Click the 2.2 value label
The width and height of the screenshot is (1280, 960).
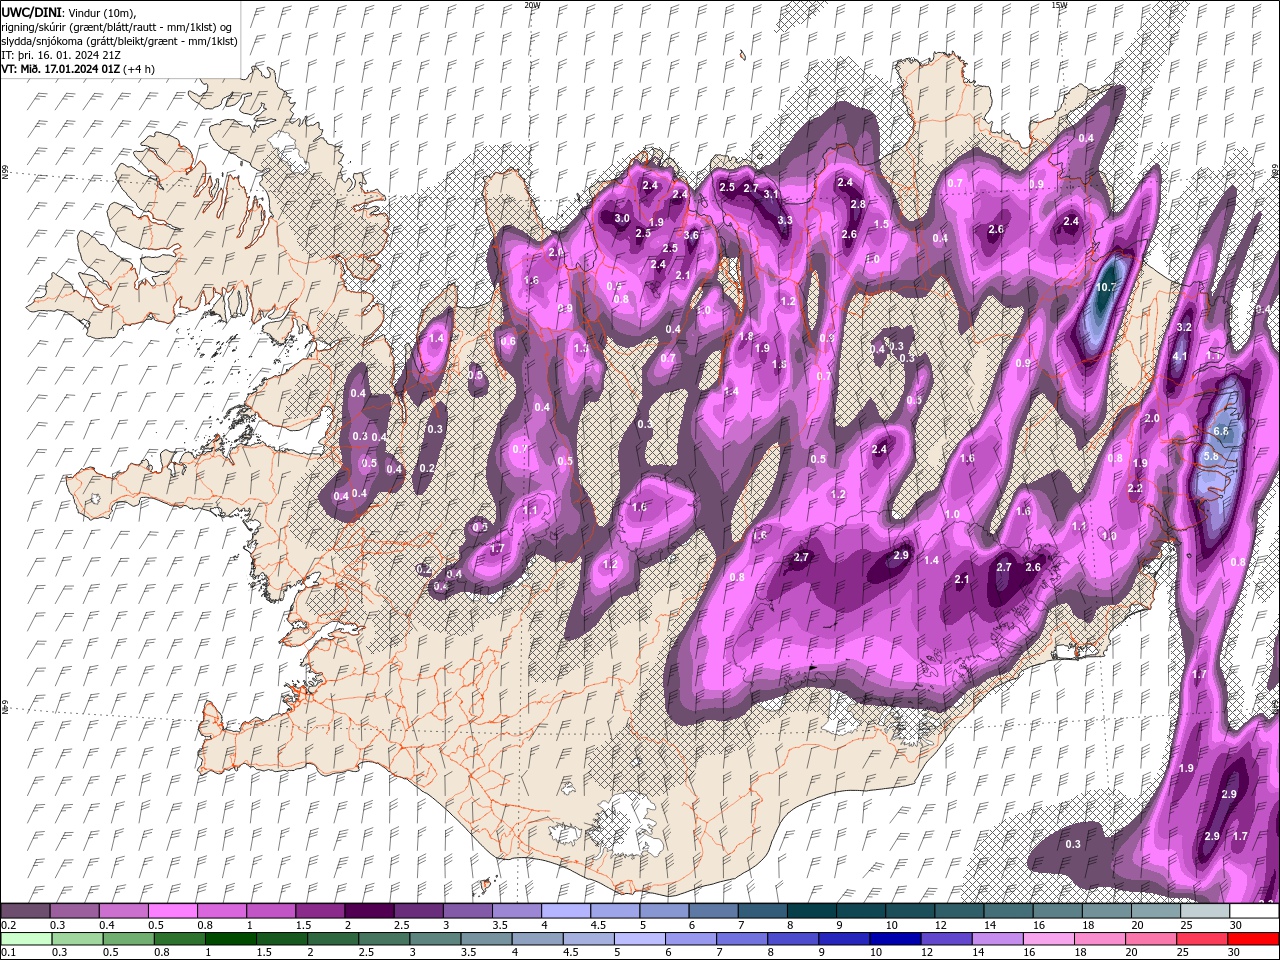1135,488
